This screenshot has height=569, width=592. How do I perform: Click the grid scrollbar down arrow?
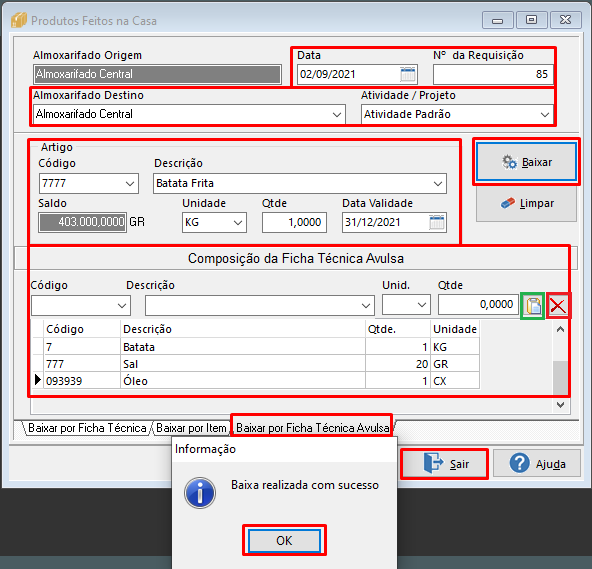[x=561, y=405]
